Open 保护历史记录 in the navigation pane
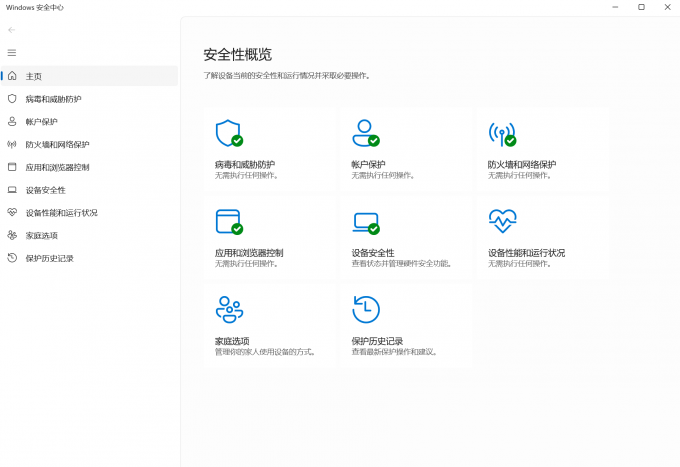Image resolution: width=680 pixels, height=467 pixels. [89, 258]
